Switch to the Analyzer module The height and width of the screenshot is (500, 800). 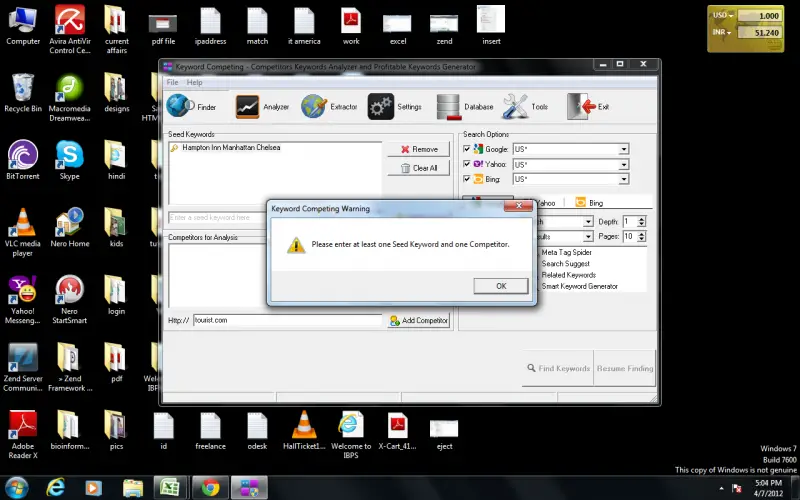[x=262, y=107]
